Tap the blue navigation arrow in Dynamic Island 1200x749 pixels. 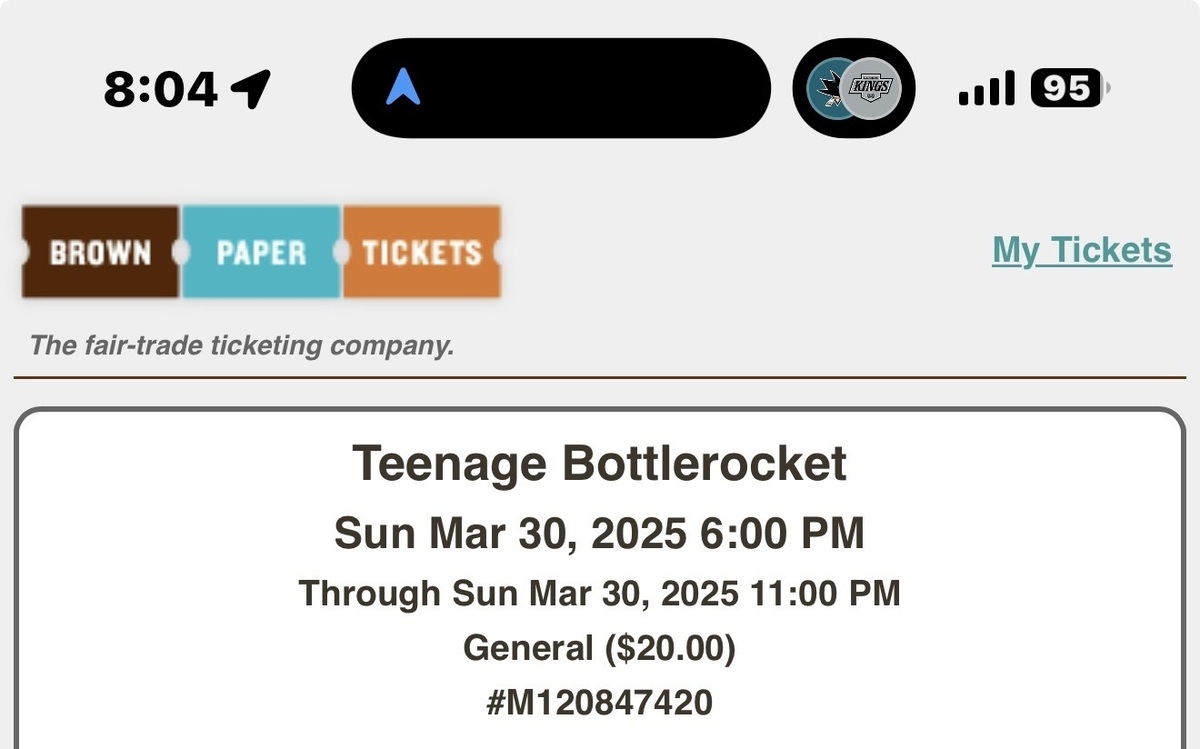pyautogui.click(x=403, y=89)
